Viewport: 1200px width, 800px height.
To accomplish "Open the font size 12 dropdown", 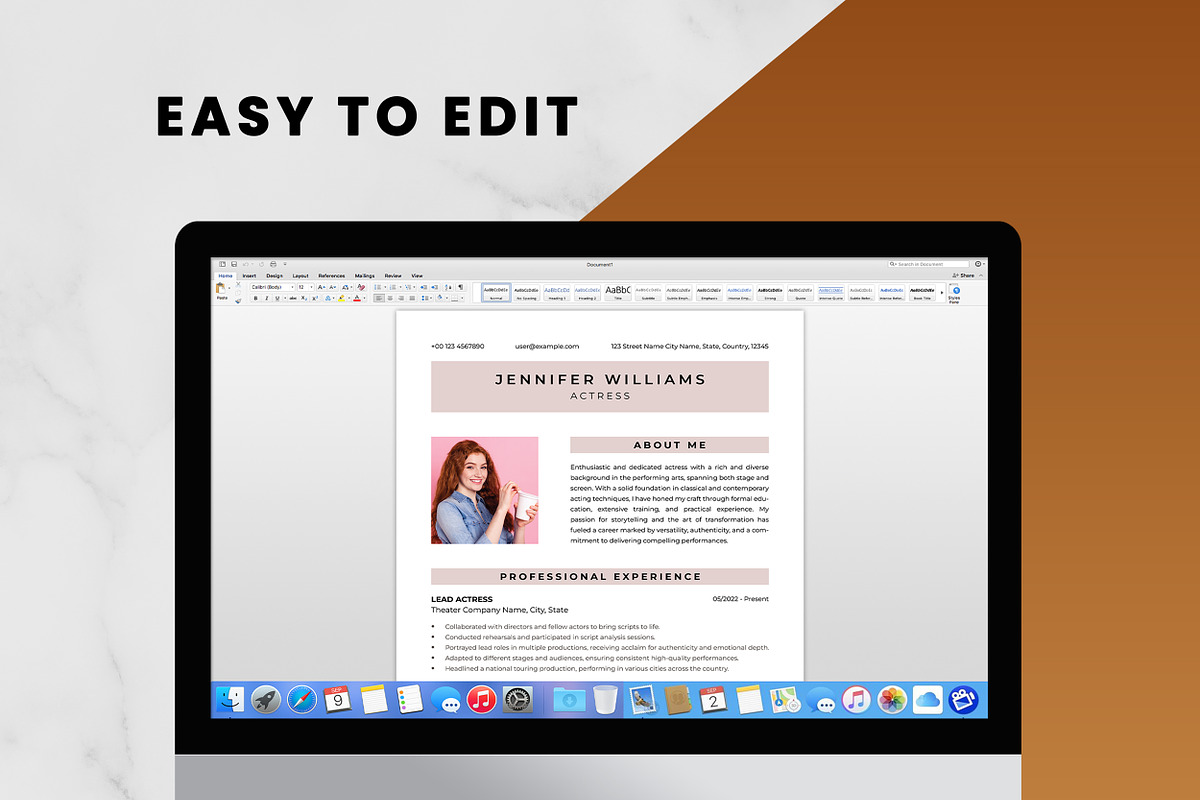I will point(306,287).
